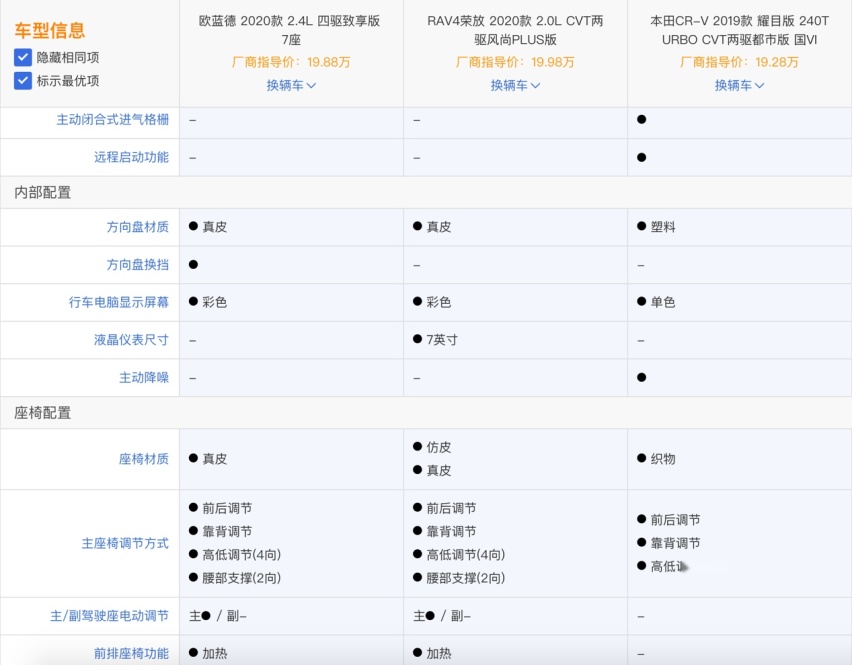Click the 本田CR-V 2019款 car title

click(x=740, y=30)
